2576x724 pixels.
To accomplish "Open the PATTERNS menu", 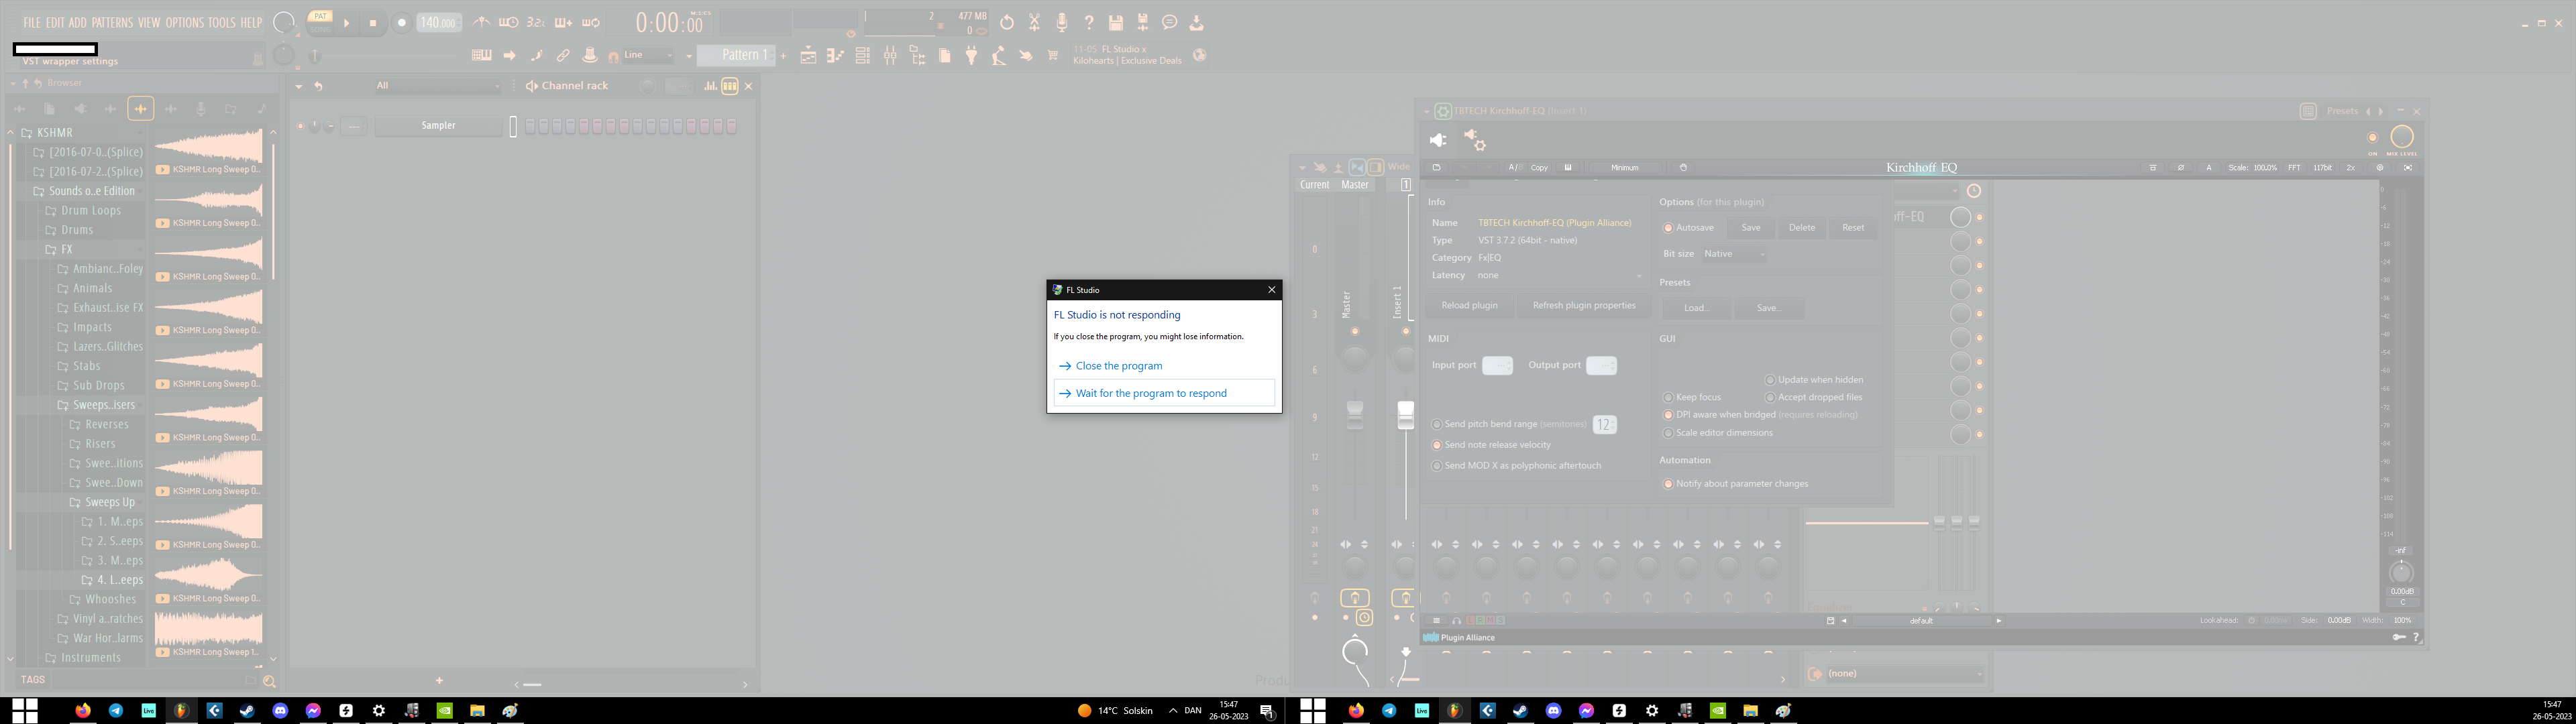I will [112, 22].
